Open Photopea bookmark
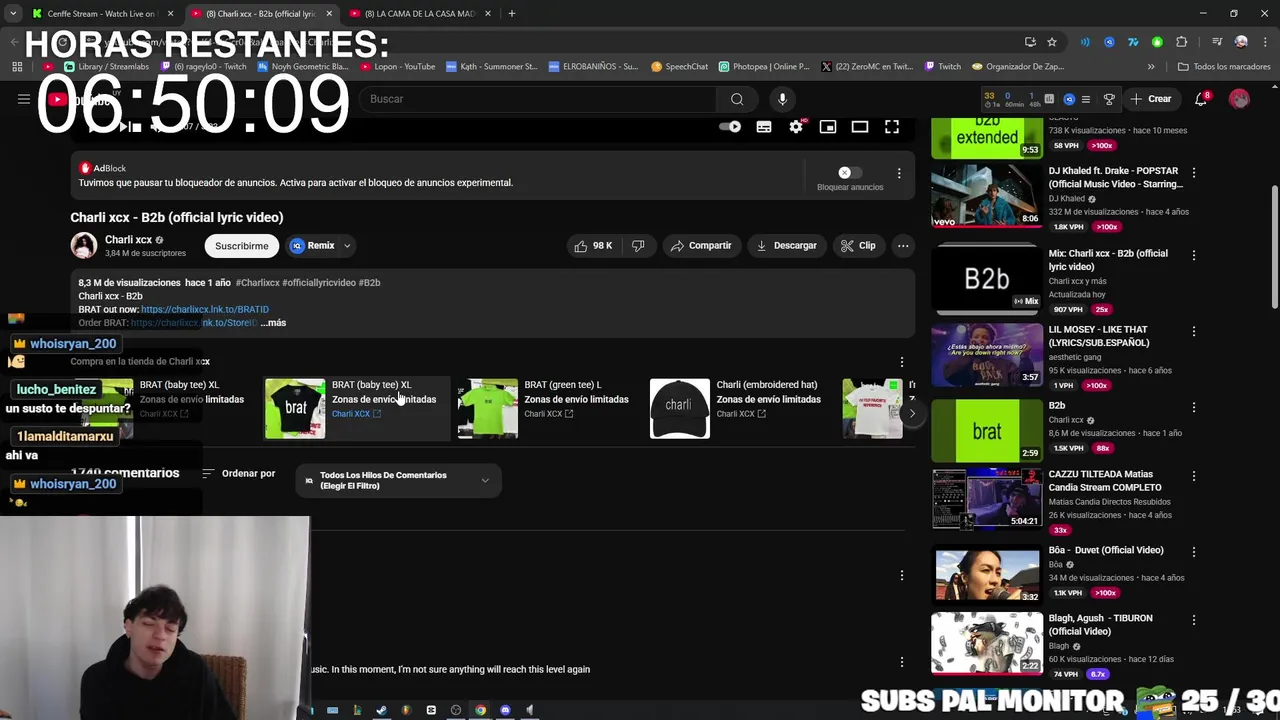Image resolution: width=1280 pixels, height=720 pixels. pos(765,67)
